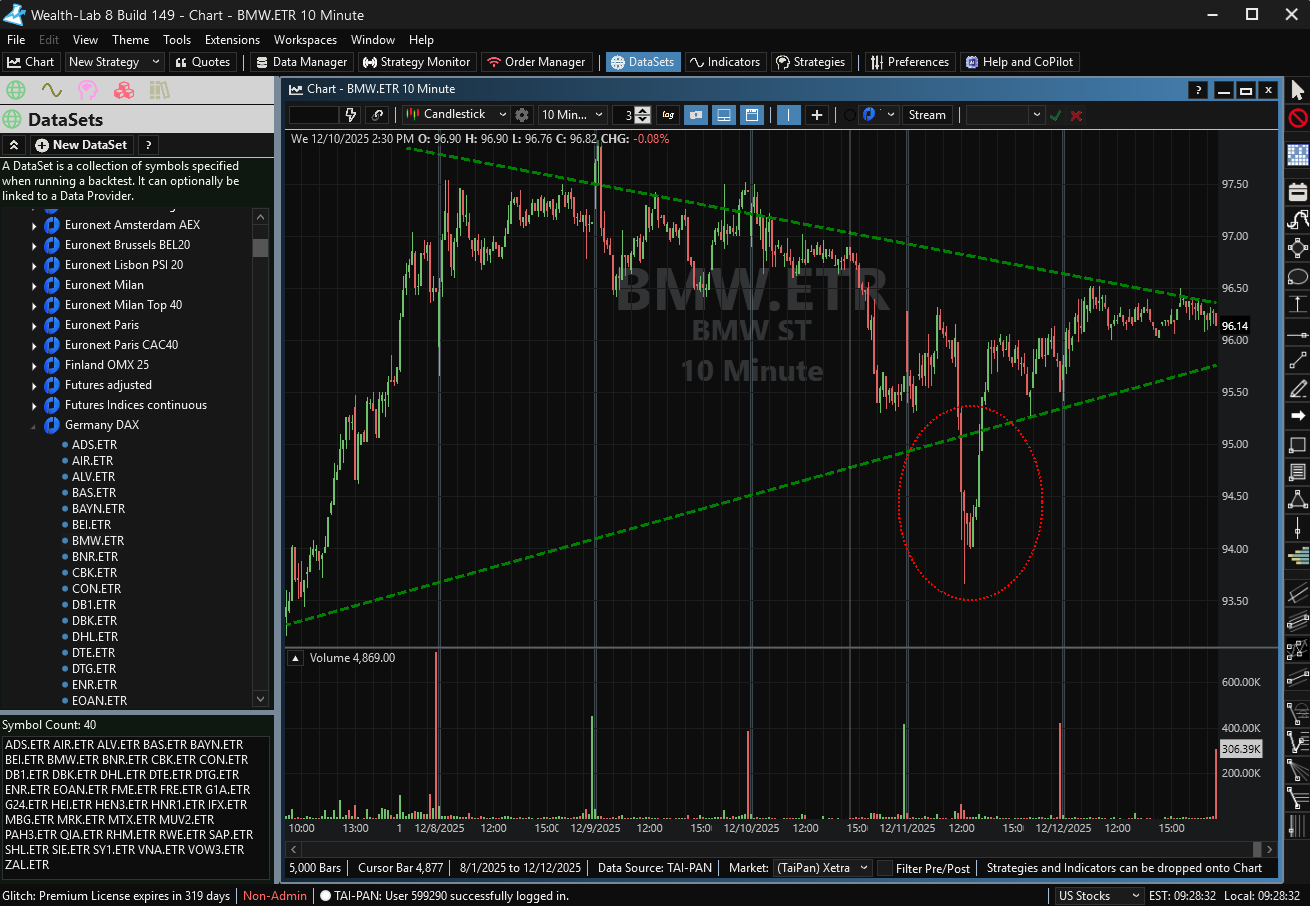The image size is (1310, 906).
Task: Toggle the crosshair plus cursor button
Action: pos(817,115)
